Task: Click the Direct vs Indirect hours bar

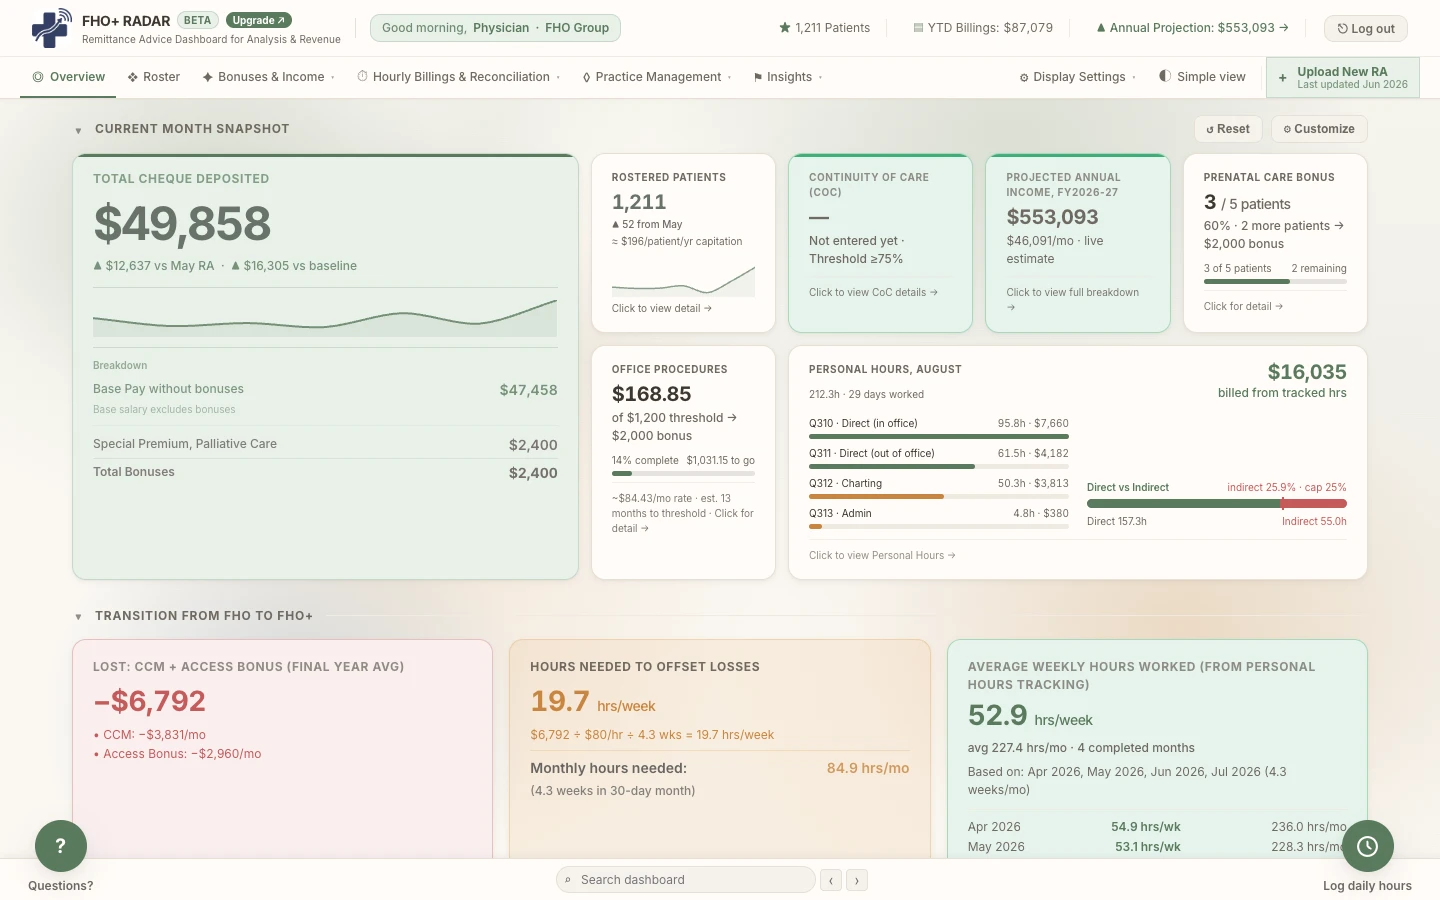Action: pyautogui.click(x=1217, y=504)
